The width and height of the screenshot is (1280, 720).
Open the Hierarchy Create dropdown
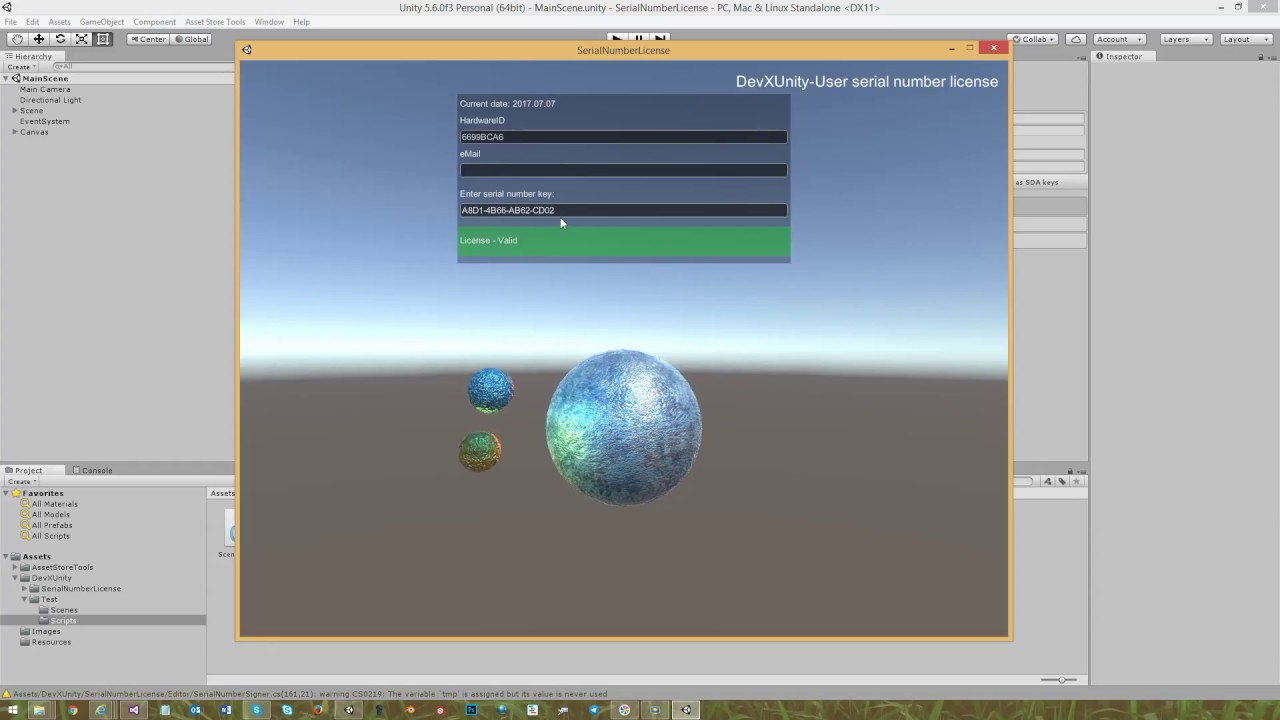[x=21, y=67]
